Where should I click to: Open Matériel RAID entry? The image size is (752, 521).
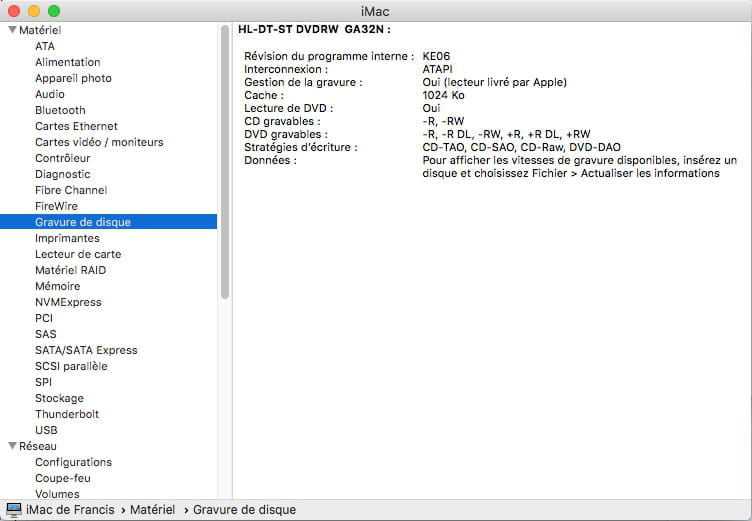pyautogui.click(x=70, y=270)
